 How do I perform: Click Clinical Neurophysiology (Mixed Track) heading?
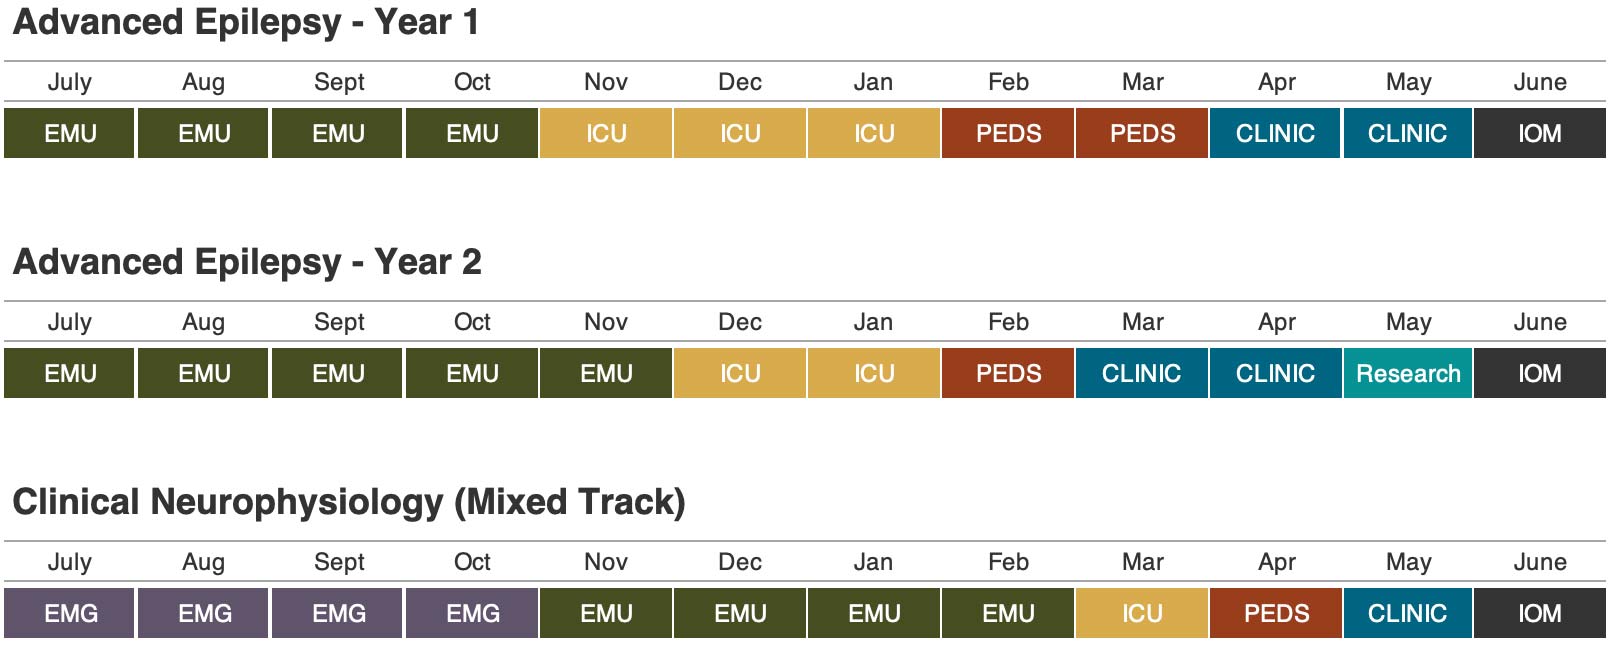[x=348, y=502]
